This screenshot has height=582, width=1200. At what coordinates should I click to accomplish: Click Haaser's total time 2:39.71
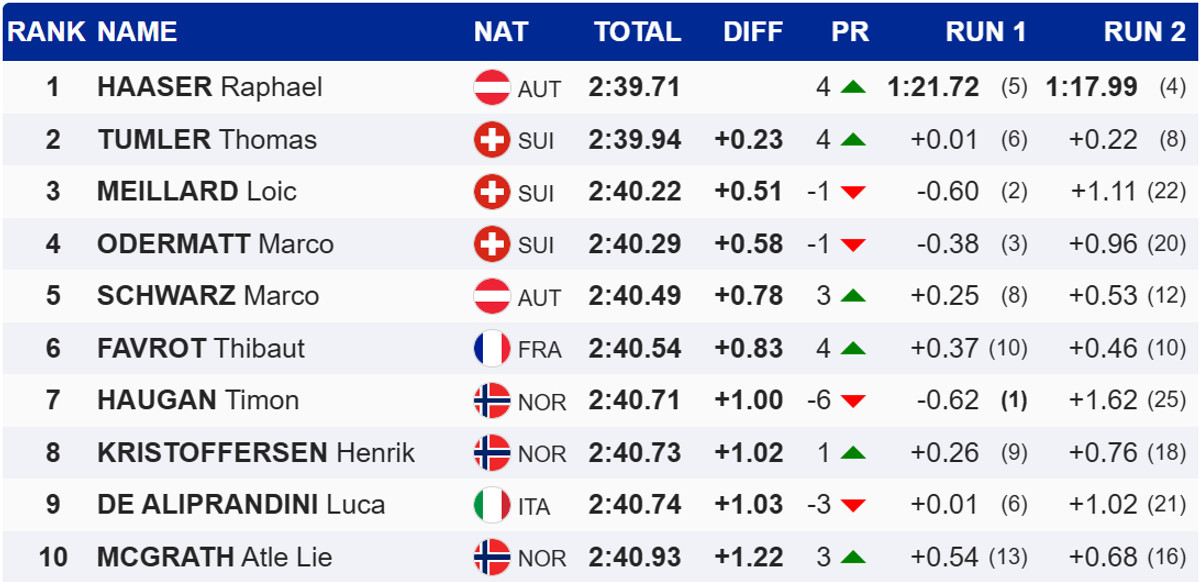point(634,88)
